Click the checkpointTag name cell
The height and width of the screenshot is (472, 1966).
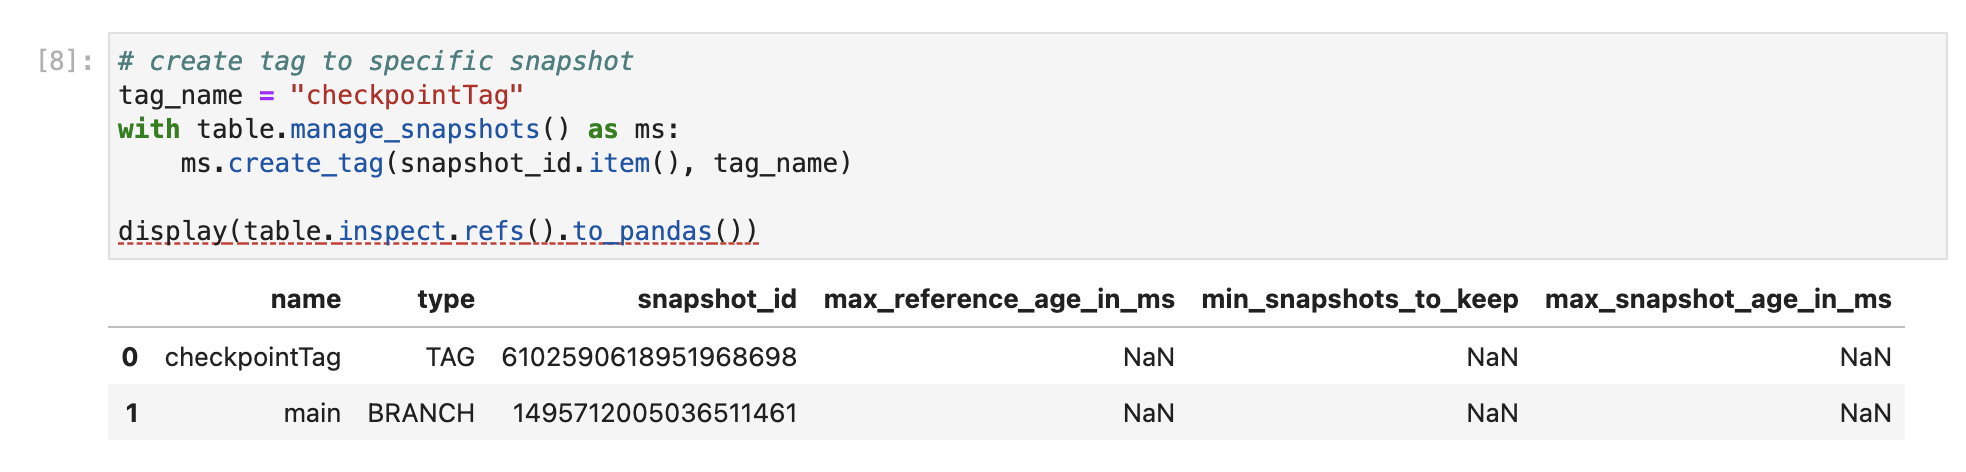[253, 357]
